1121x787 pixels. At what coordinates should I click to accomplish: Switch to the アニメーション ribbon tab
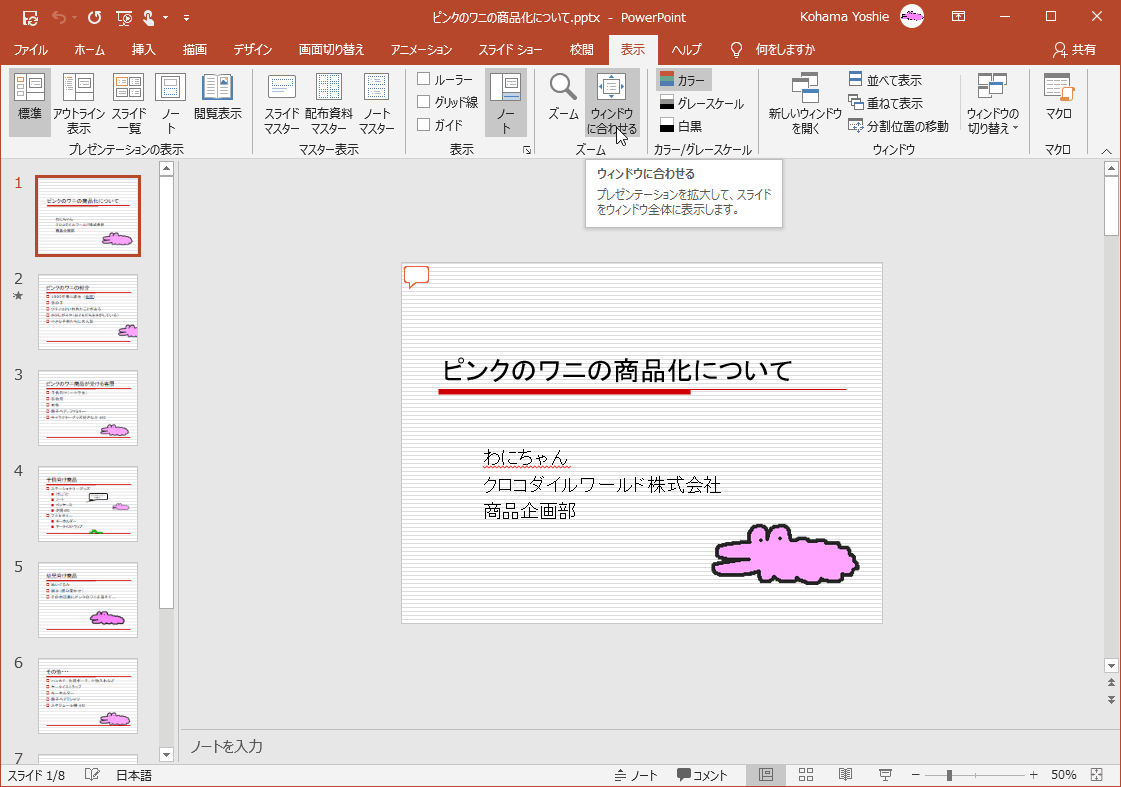tap(420, 49)
